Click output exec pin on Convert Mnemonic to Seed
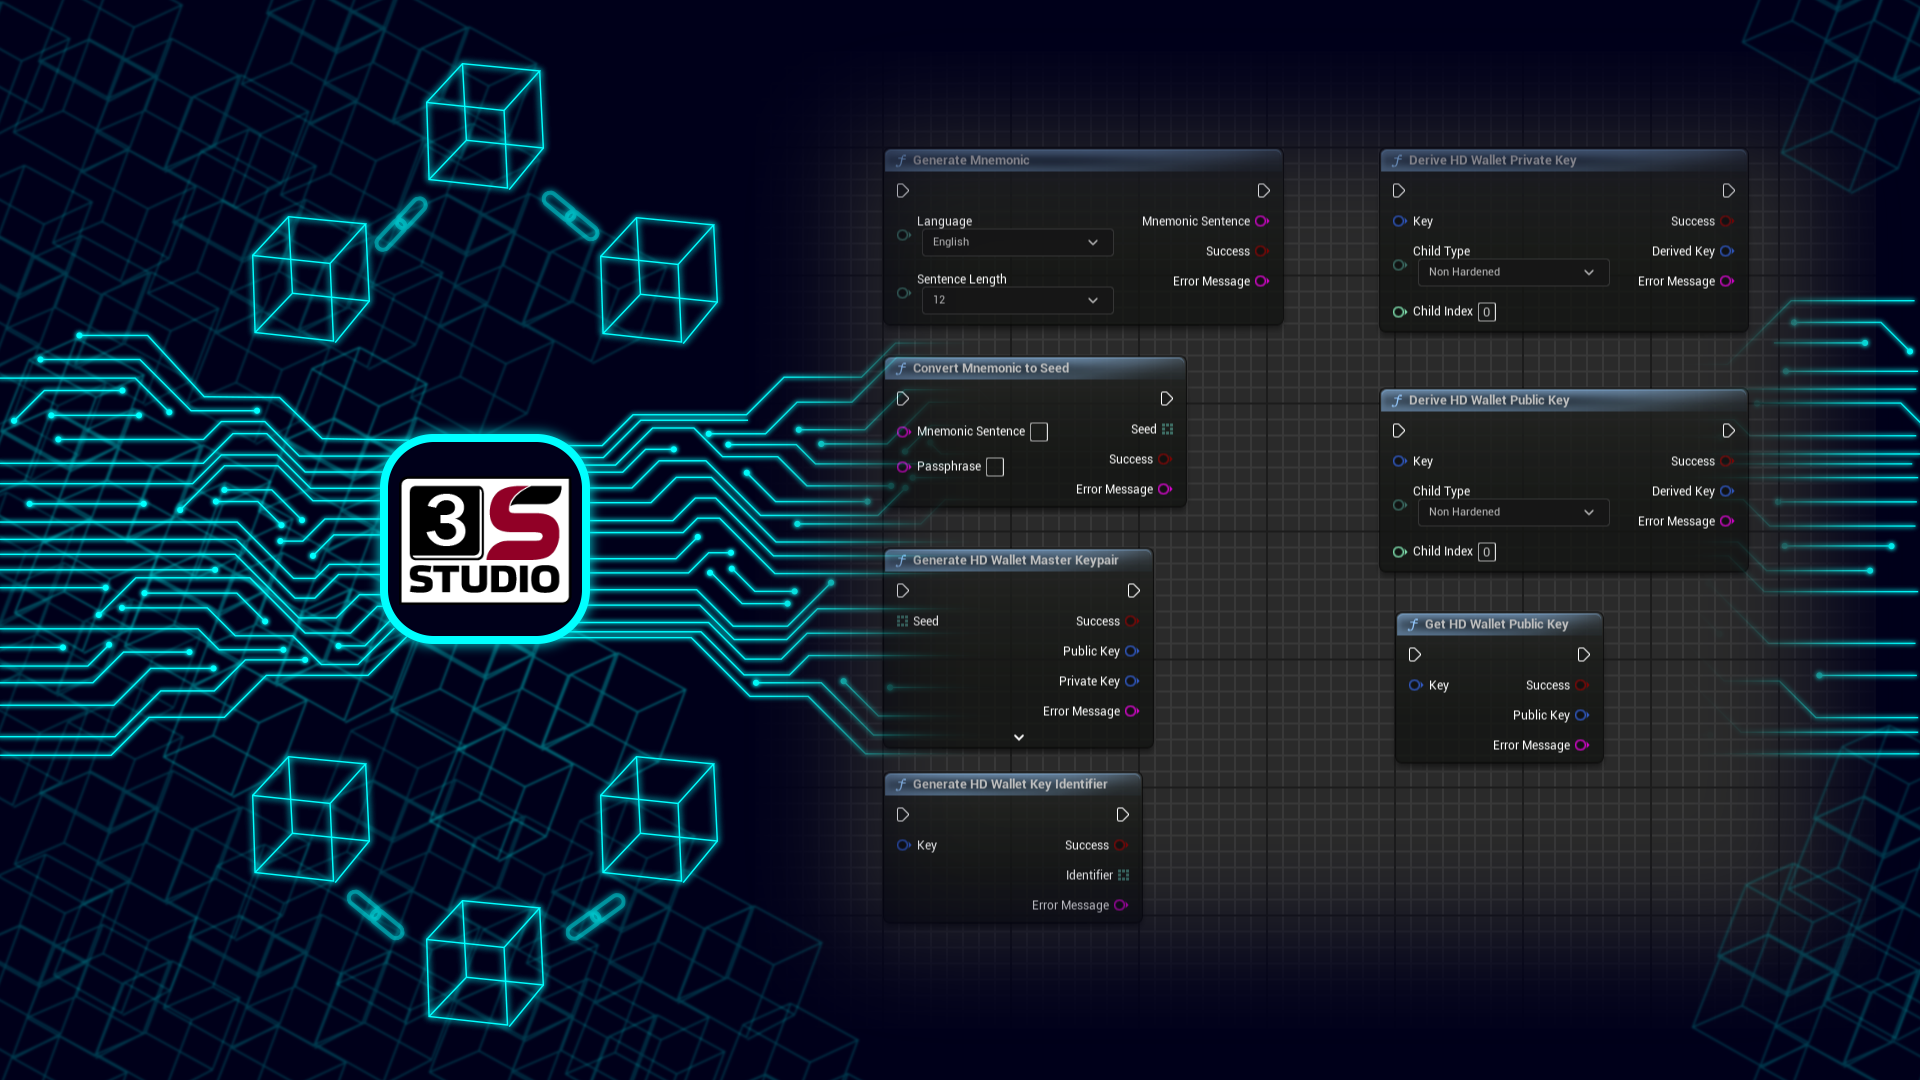 click(x=1167, y=399)
